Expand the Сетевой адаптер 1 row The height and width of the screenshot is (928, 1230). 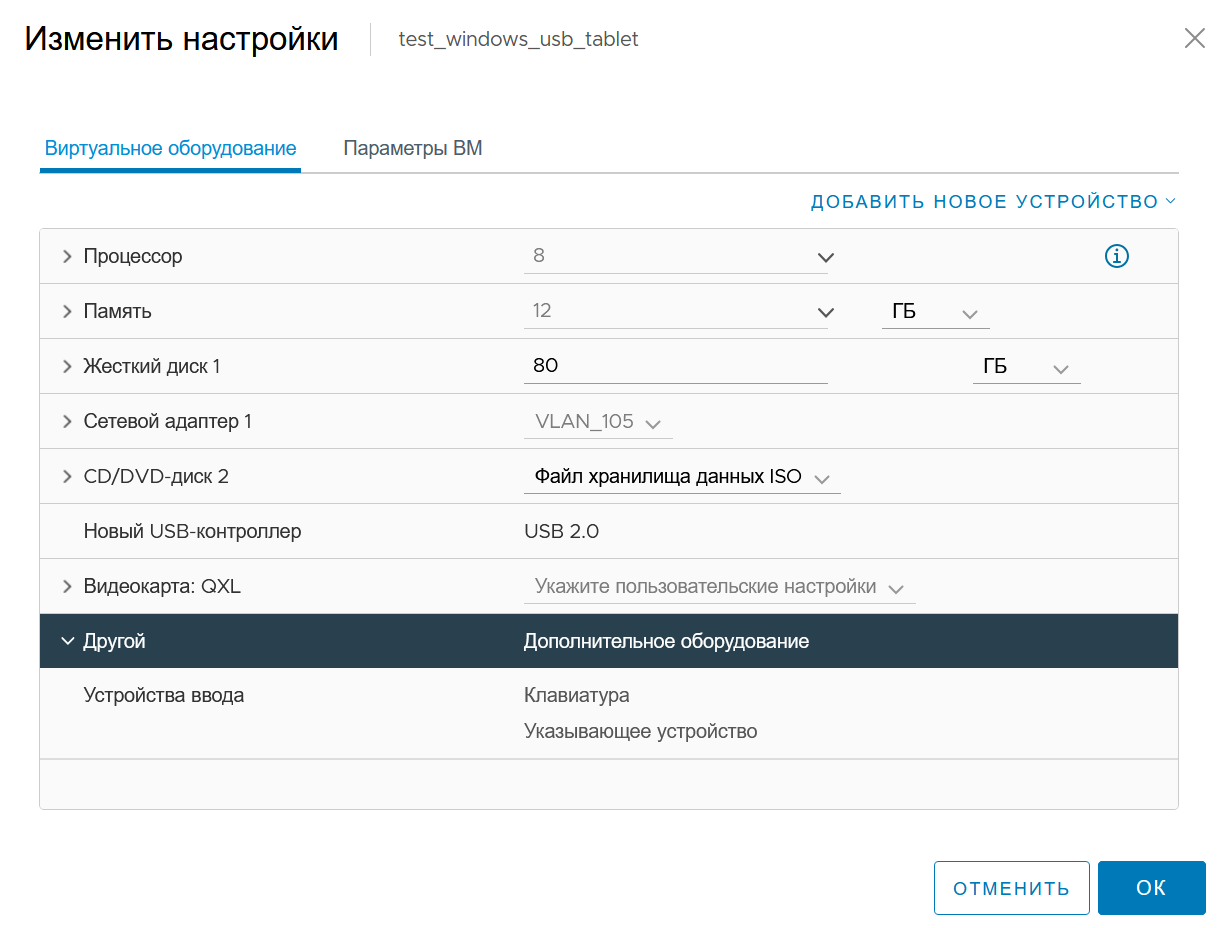coord(67,422)
